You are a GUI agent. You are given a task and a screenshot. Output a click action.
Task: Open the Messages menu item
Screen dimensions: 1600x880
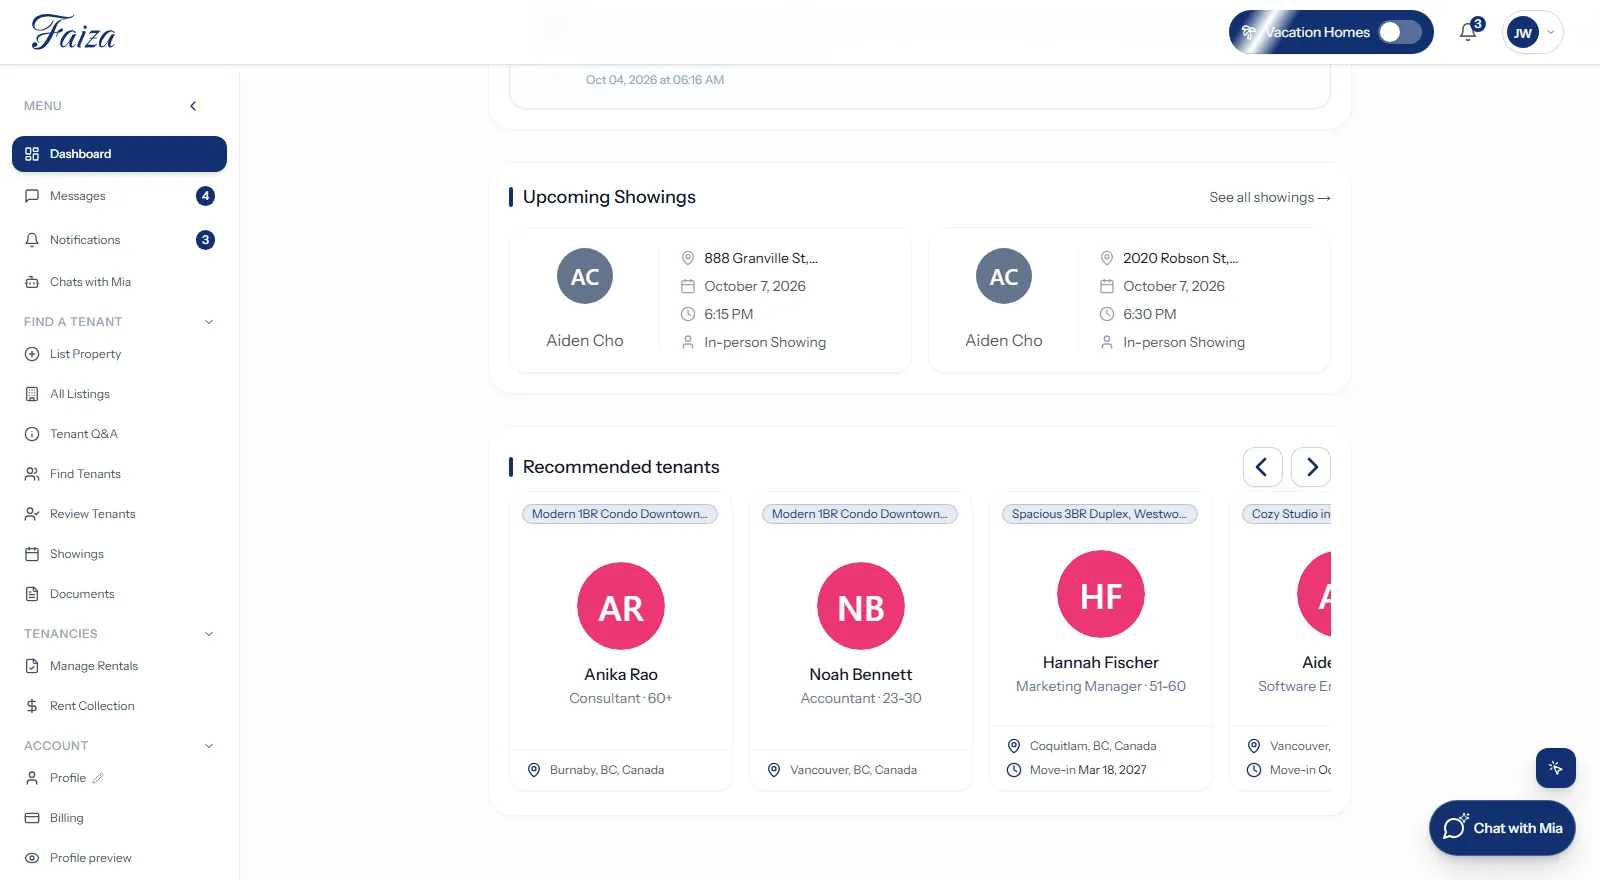click(119, 196)
